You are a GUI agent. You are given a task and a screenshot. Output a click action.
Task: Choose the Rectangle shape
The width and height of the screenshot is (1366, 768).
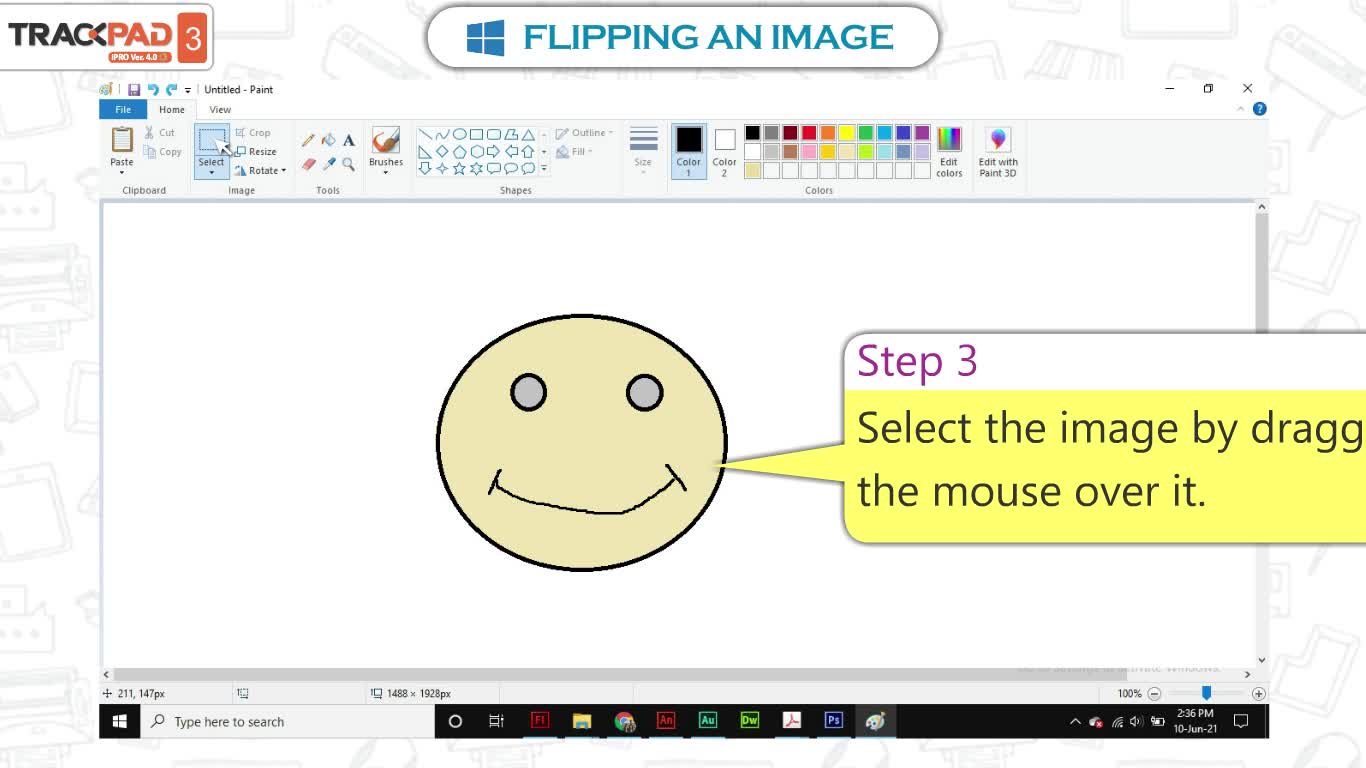(x=476, y=134)
